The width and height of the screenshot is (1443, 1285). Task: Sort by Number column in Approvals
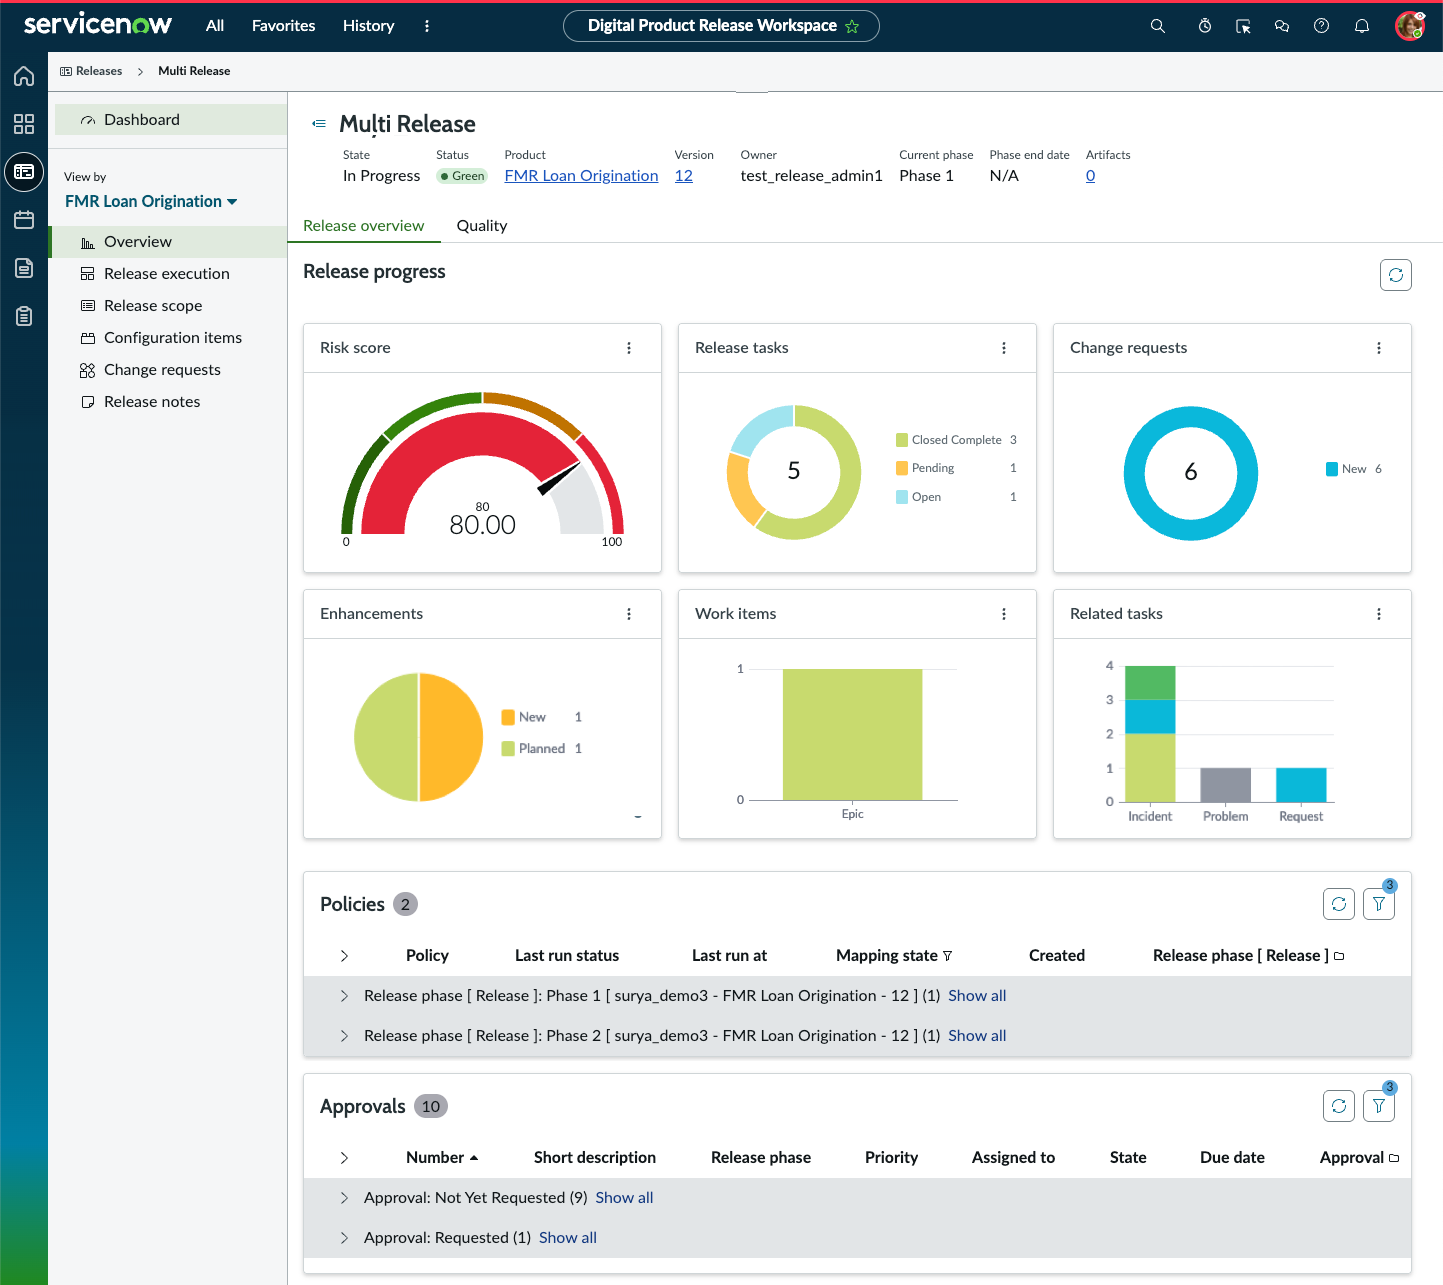coord(442,1158)
